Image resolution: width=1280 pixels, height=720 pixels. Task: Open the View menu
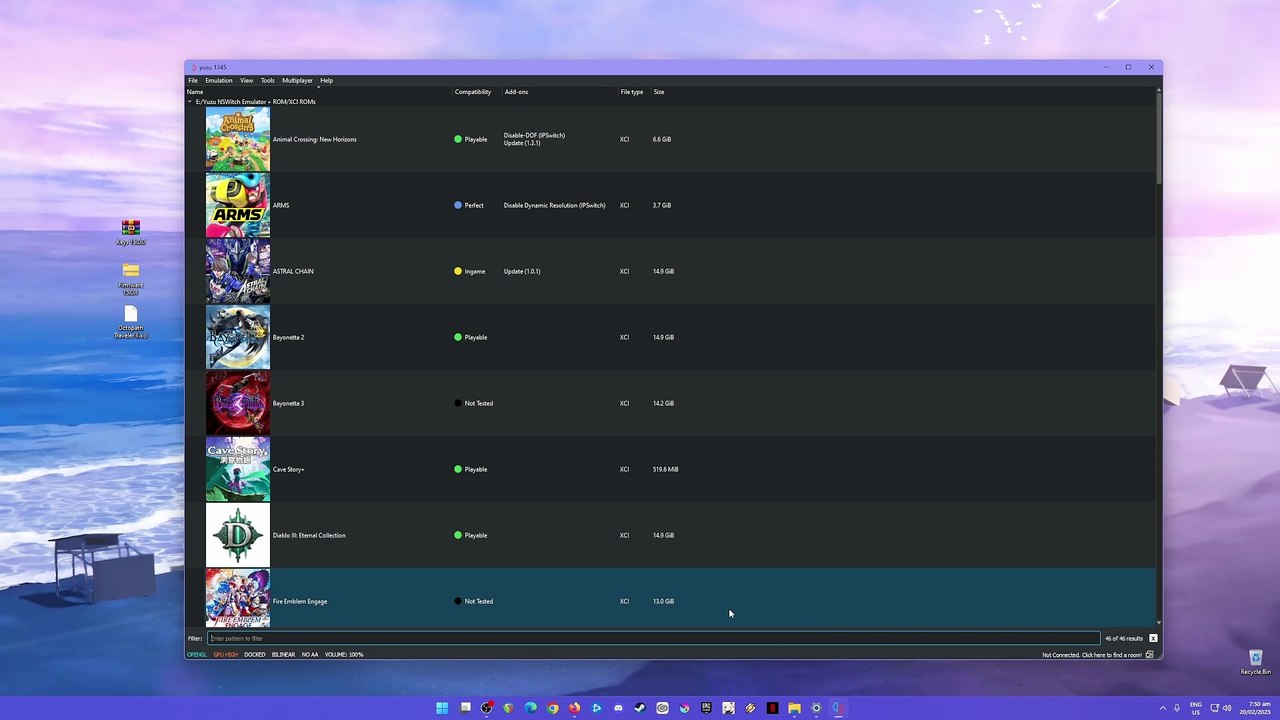246,80
